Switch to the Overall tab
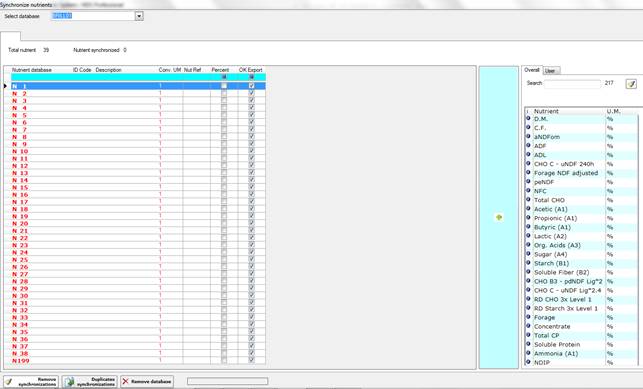643x389 pixels. tap(532, 70)
